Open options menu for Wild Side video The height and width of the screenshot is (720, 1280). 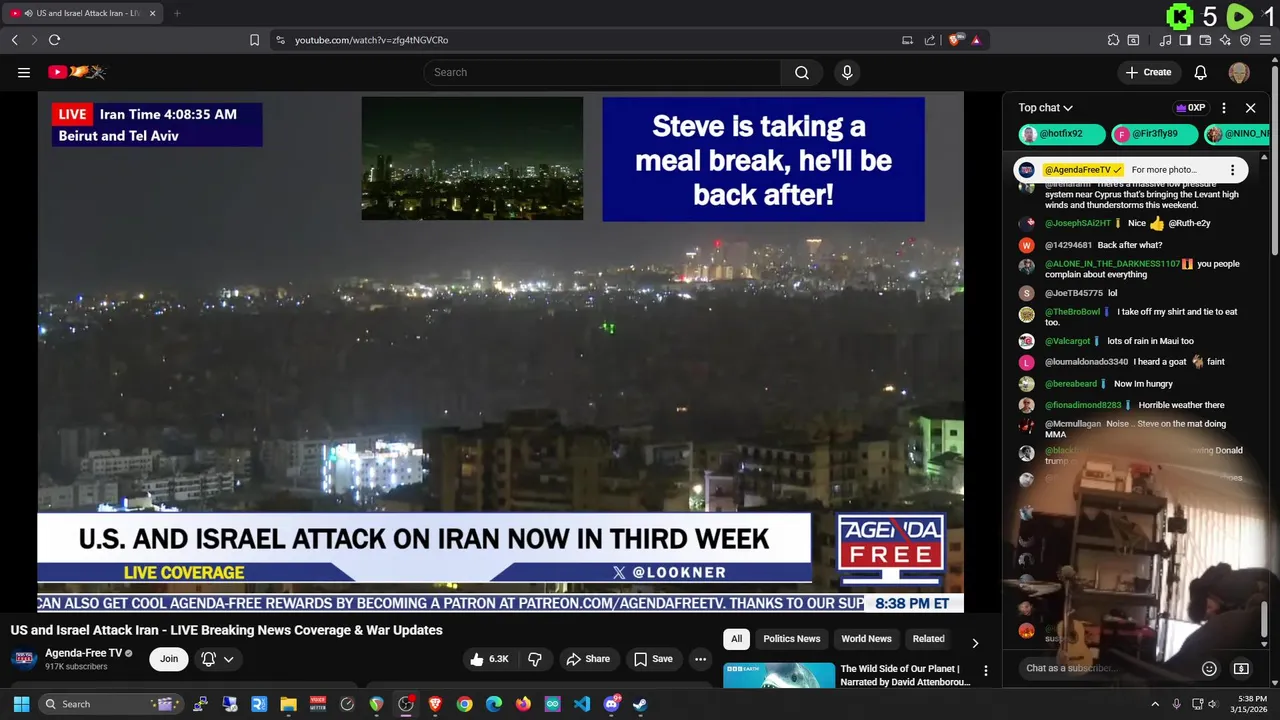[986, 671]
